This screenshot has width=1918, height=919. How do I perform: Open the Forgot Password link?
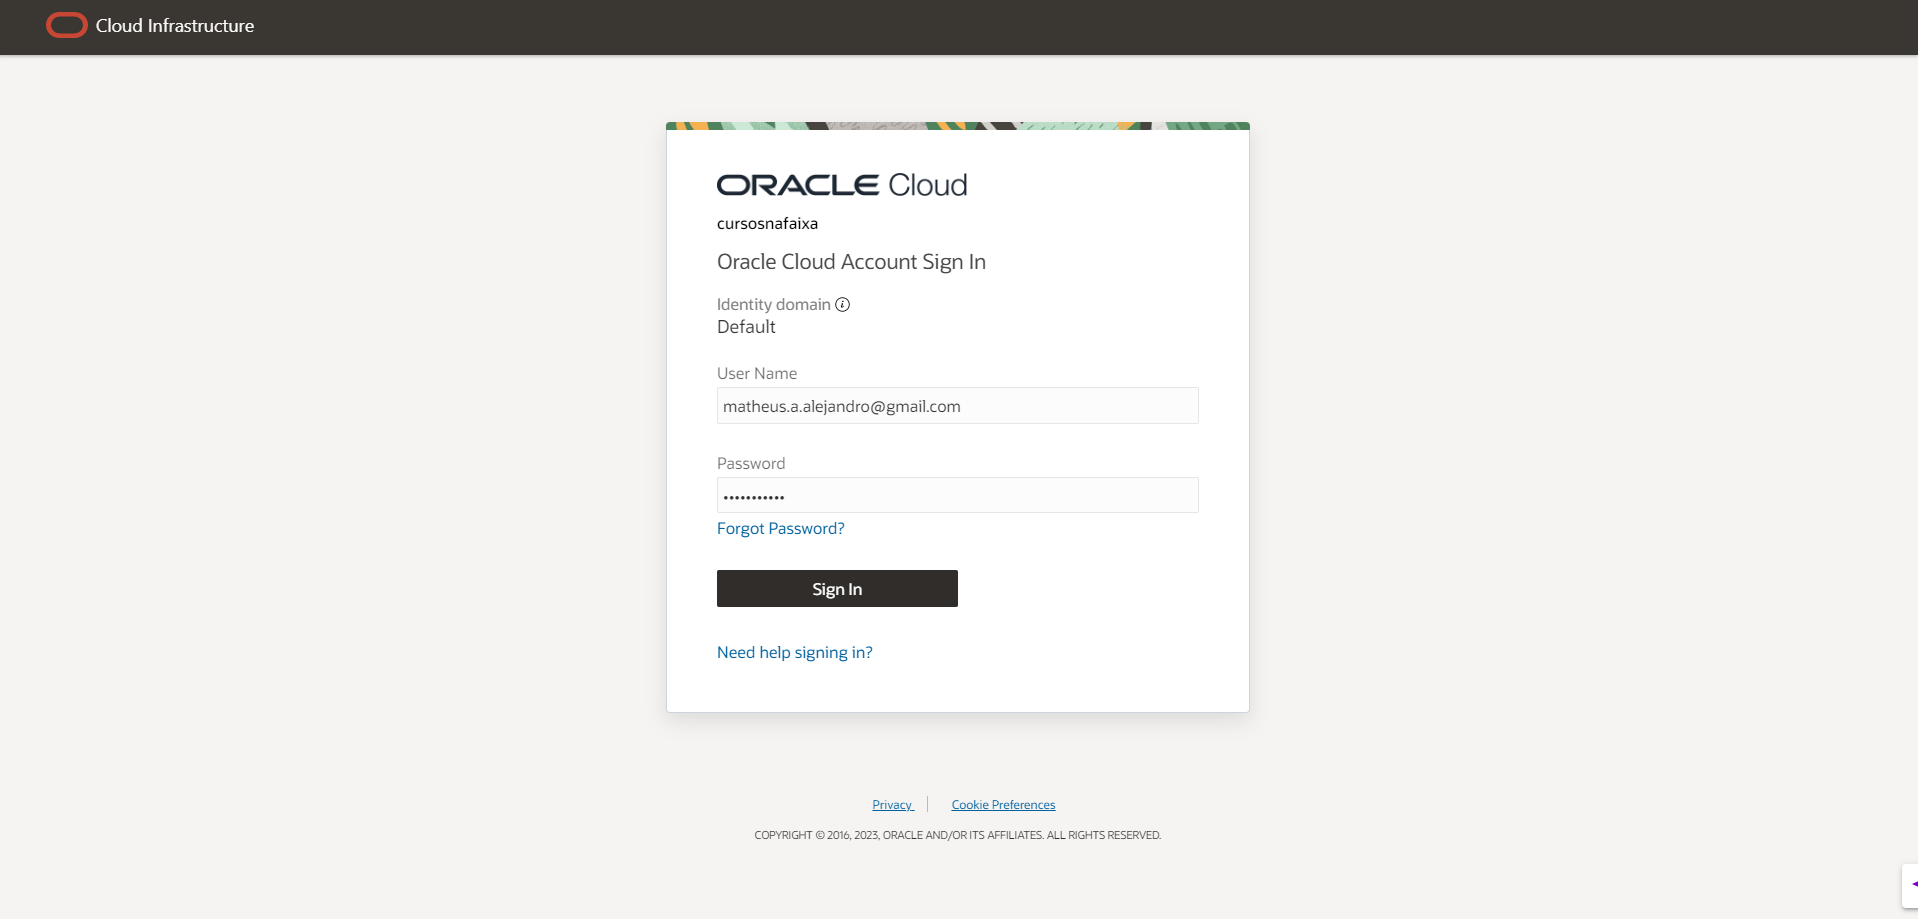780,528
